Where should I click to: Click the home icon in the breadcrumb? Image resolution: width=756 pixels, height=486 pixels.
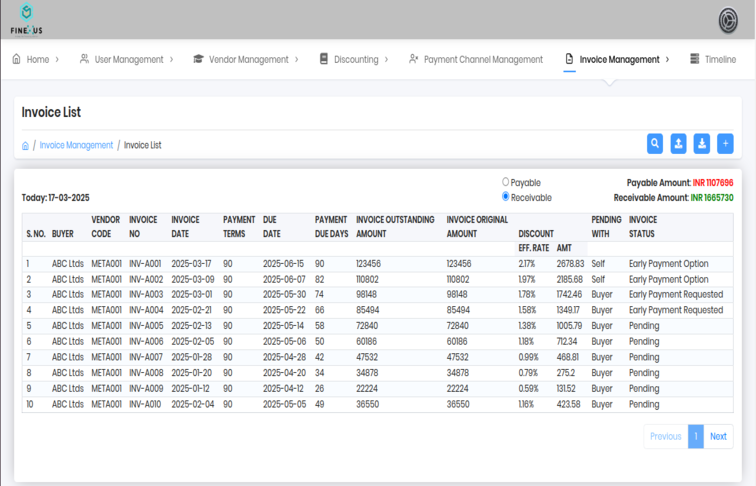(x=26, y=146)
